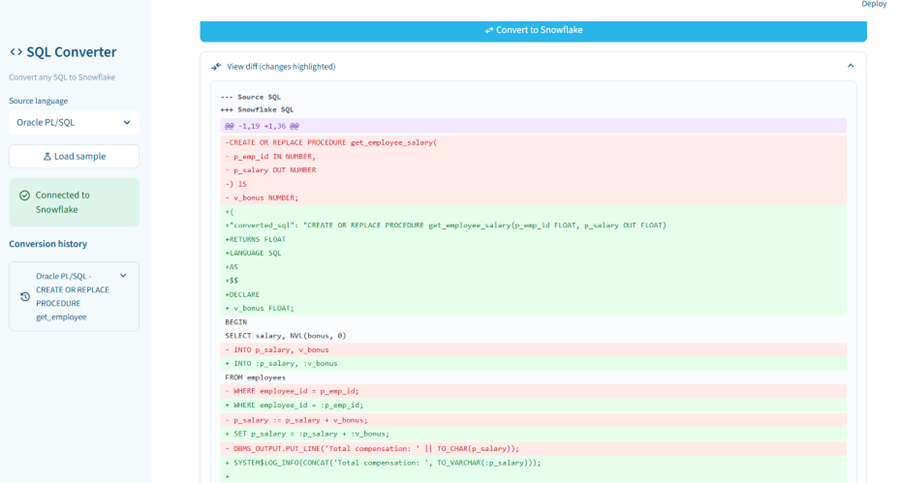Click the Connected to Snowflake status banner

74,202
